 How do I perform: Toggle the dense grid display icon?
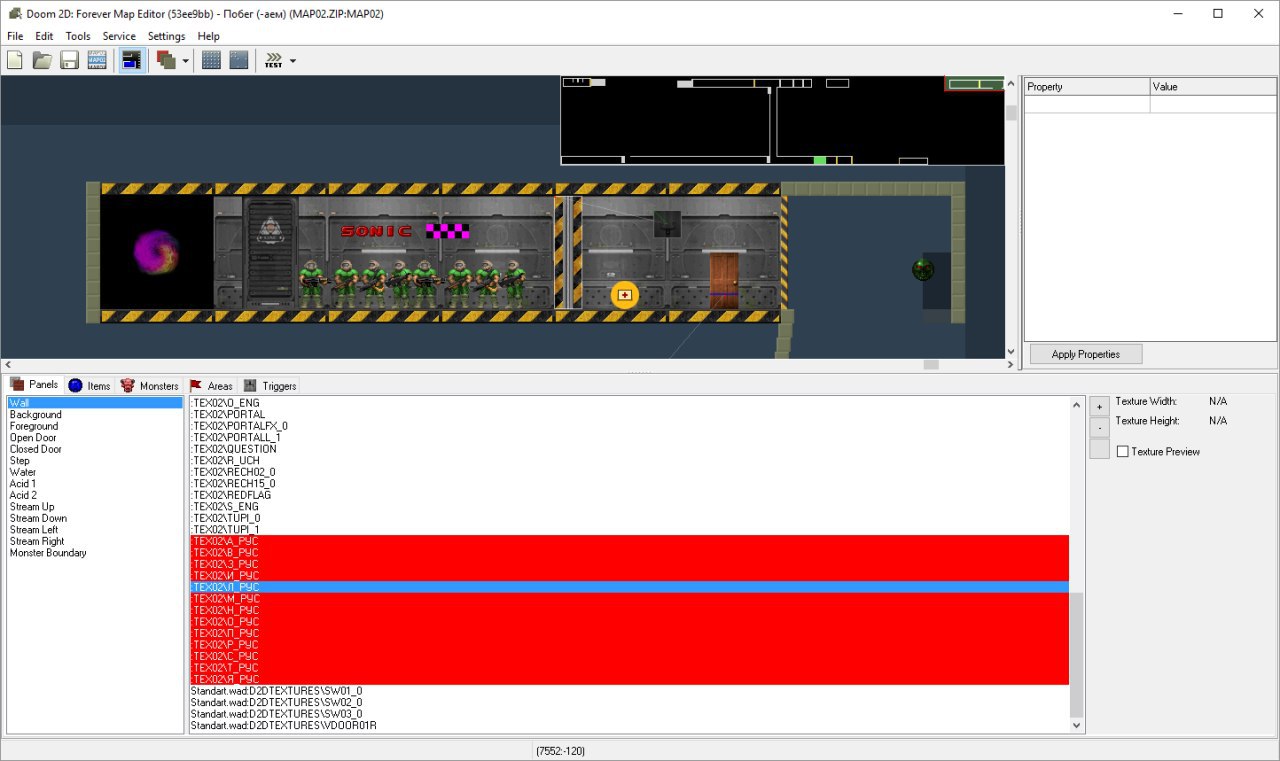(x=211, y=61)
